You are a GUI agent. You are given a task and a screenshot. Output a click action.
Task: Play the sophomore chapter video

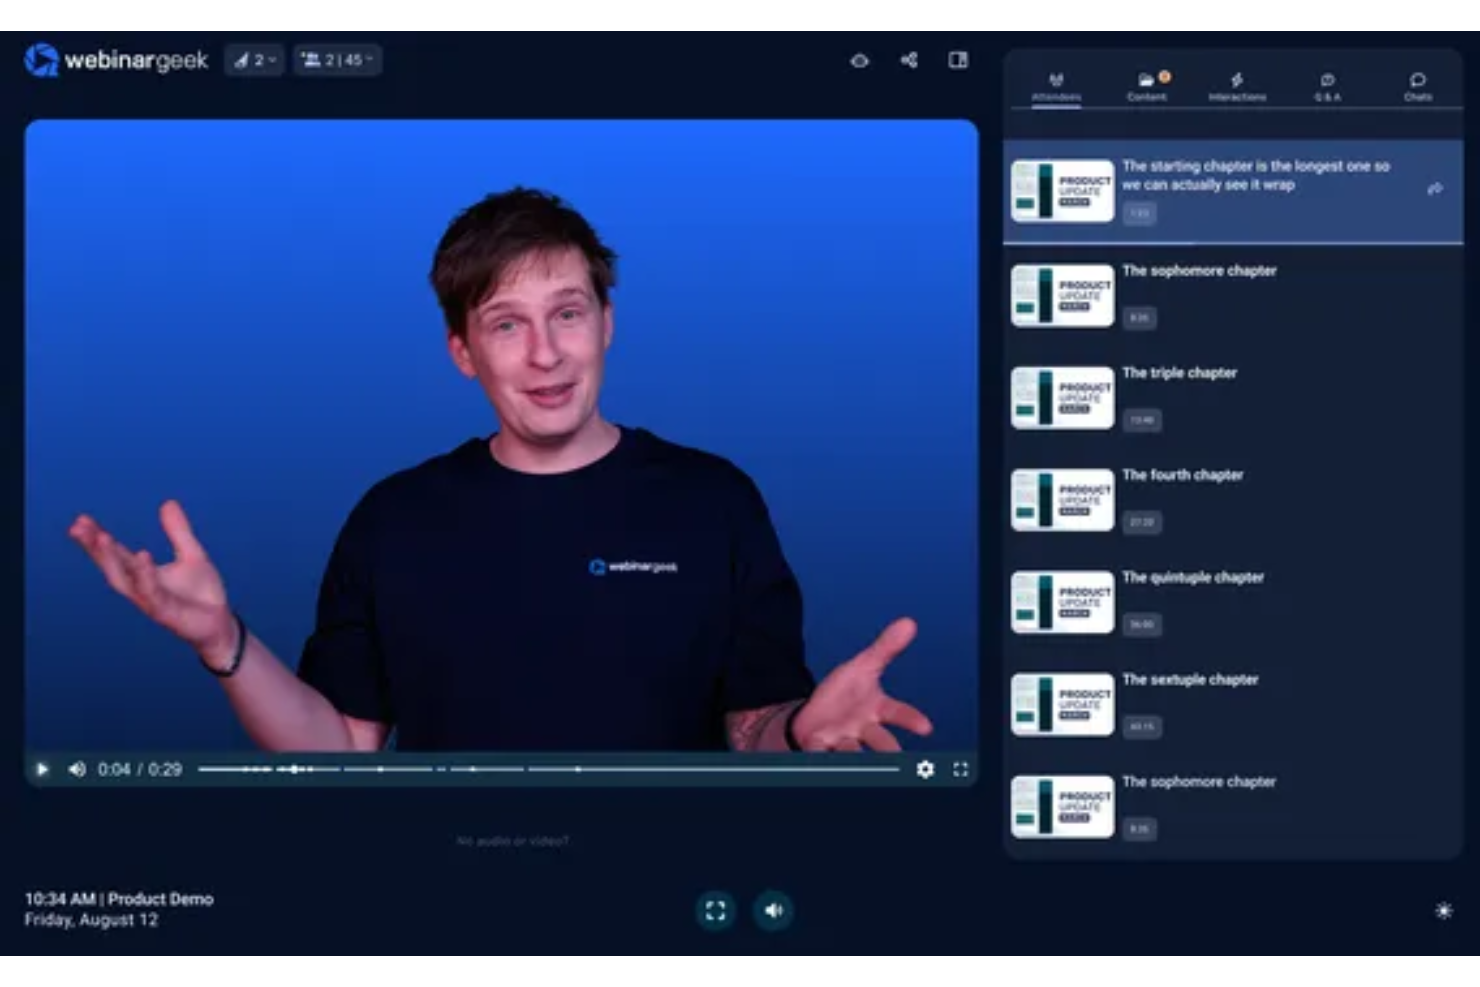tap(1062, 294)
